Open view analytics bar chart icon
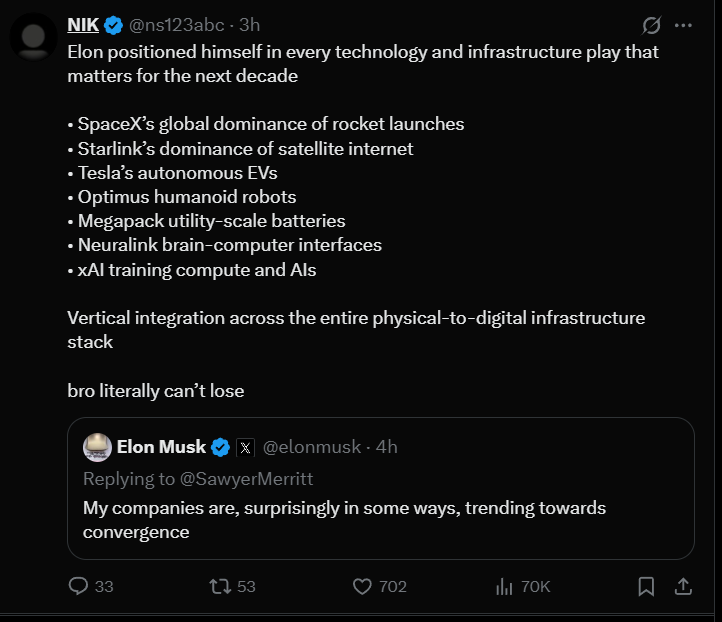722x622 pixels. [504, 586]
